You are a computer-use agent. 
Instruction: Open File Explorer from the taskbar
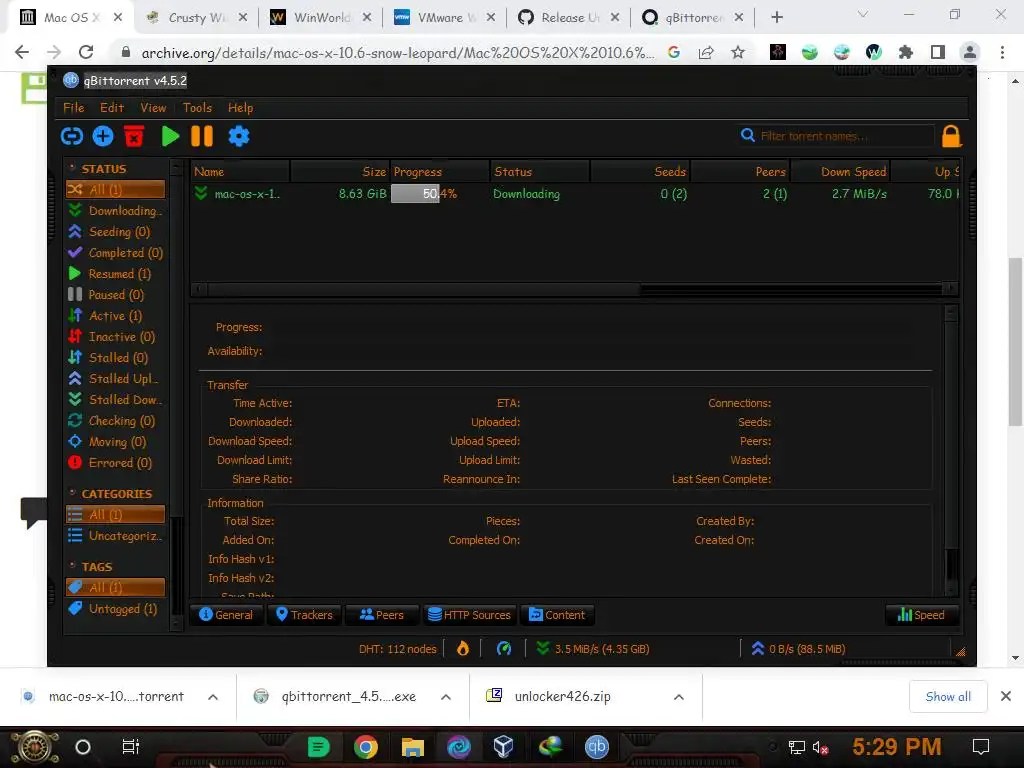(412, 746)
